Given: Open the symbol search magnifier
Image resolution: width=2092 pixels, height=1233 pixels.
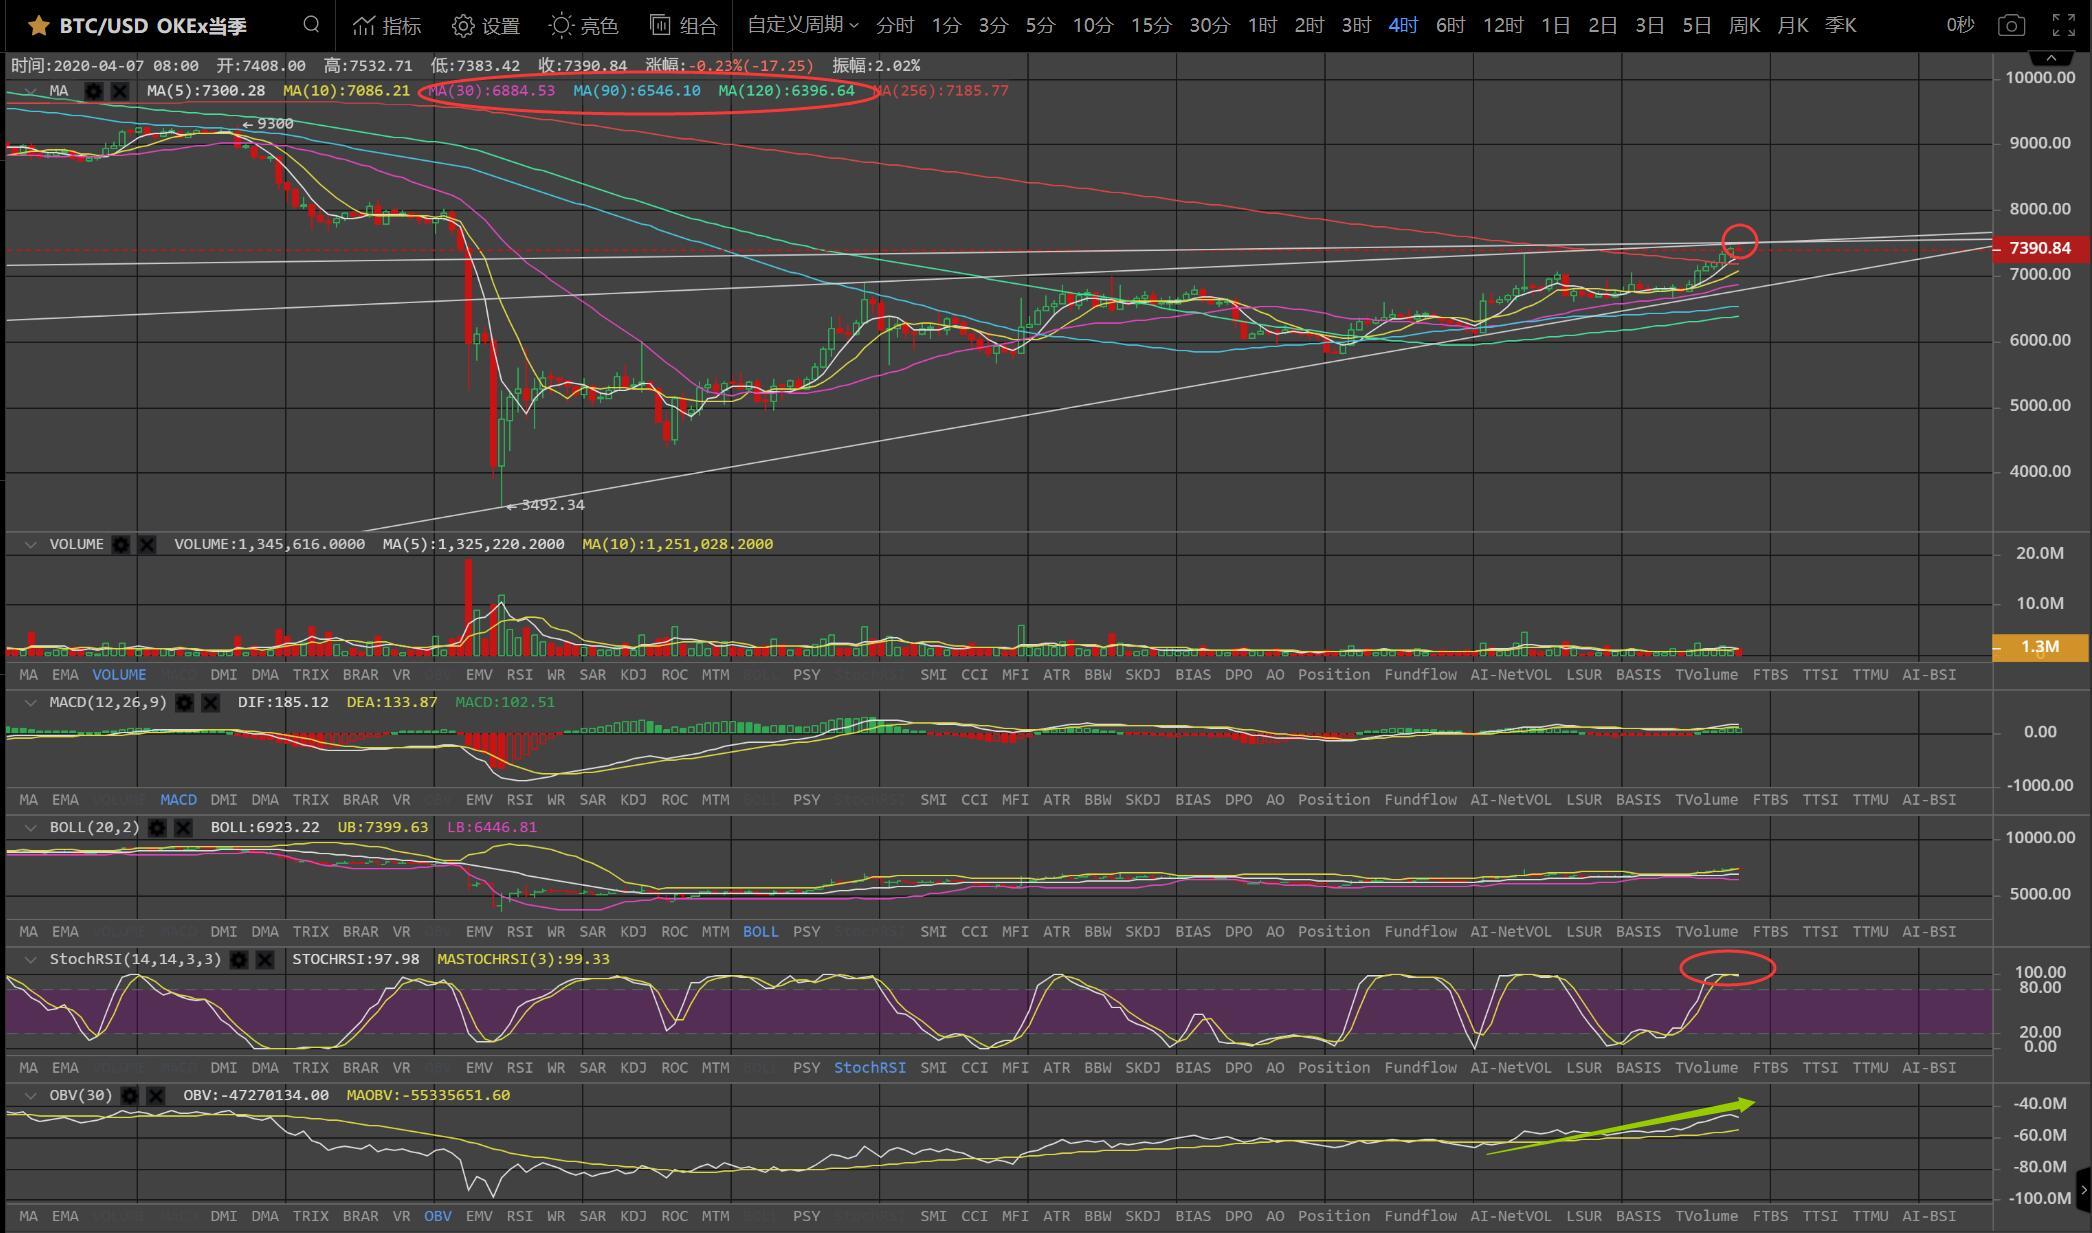Looking at the screenshot, I should point(311,25).
